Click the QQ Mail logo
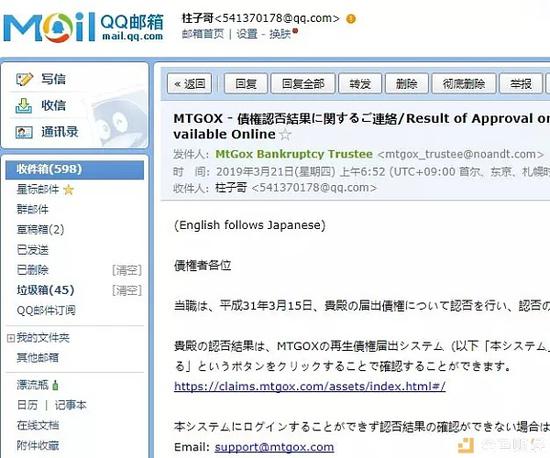 pos(83,27)
